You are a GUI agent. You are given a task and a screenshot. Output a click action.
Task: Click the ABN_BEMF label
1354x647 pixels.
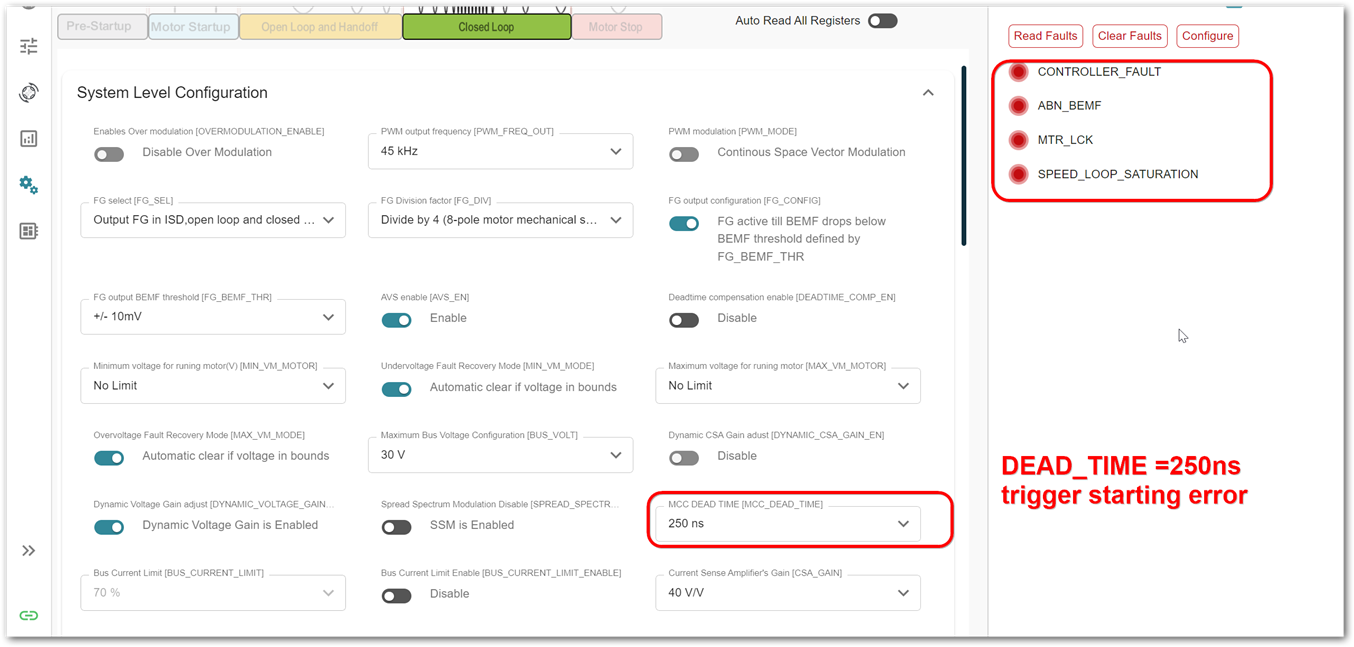1069,106
